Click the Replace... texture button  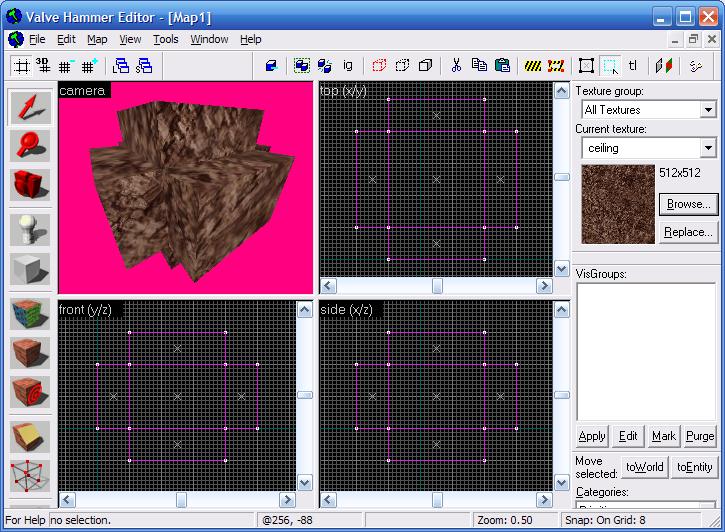688,232
